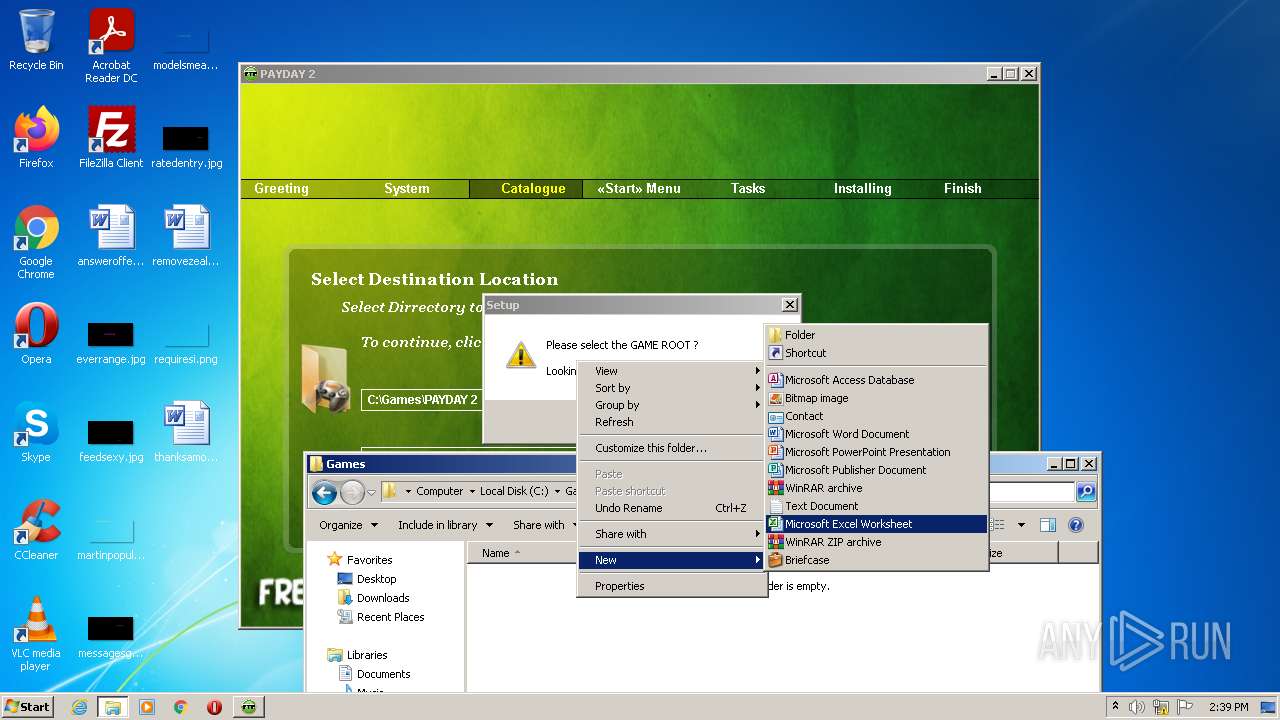
Task: Show hidden tray icons arrow
Action: tap(1115, 707)
